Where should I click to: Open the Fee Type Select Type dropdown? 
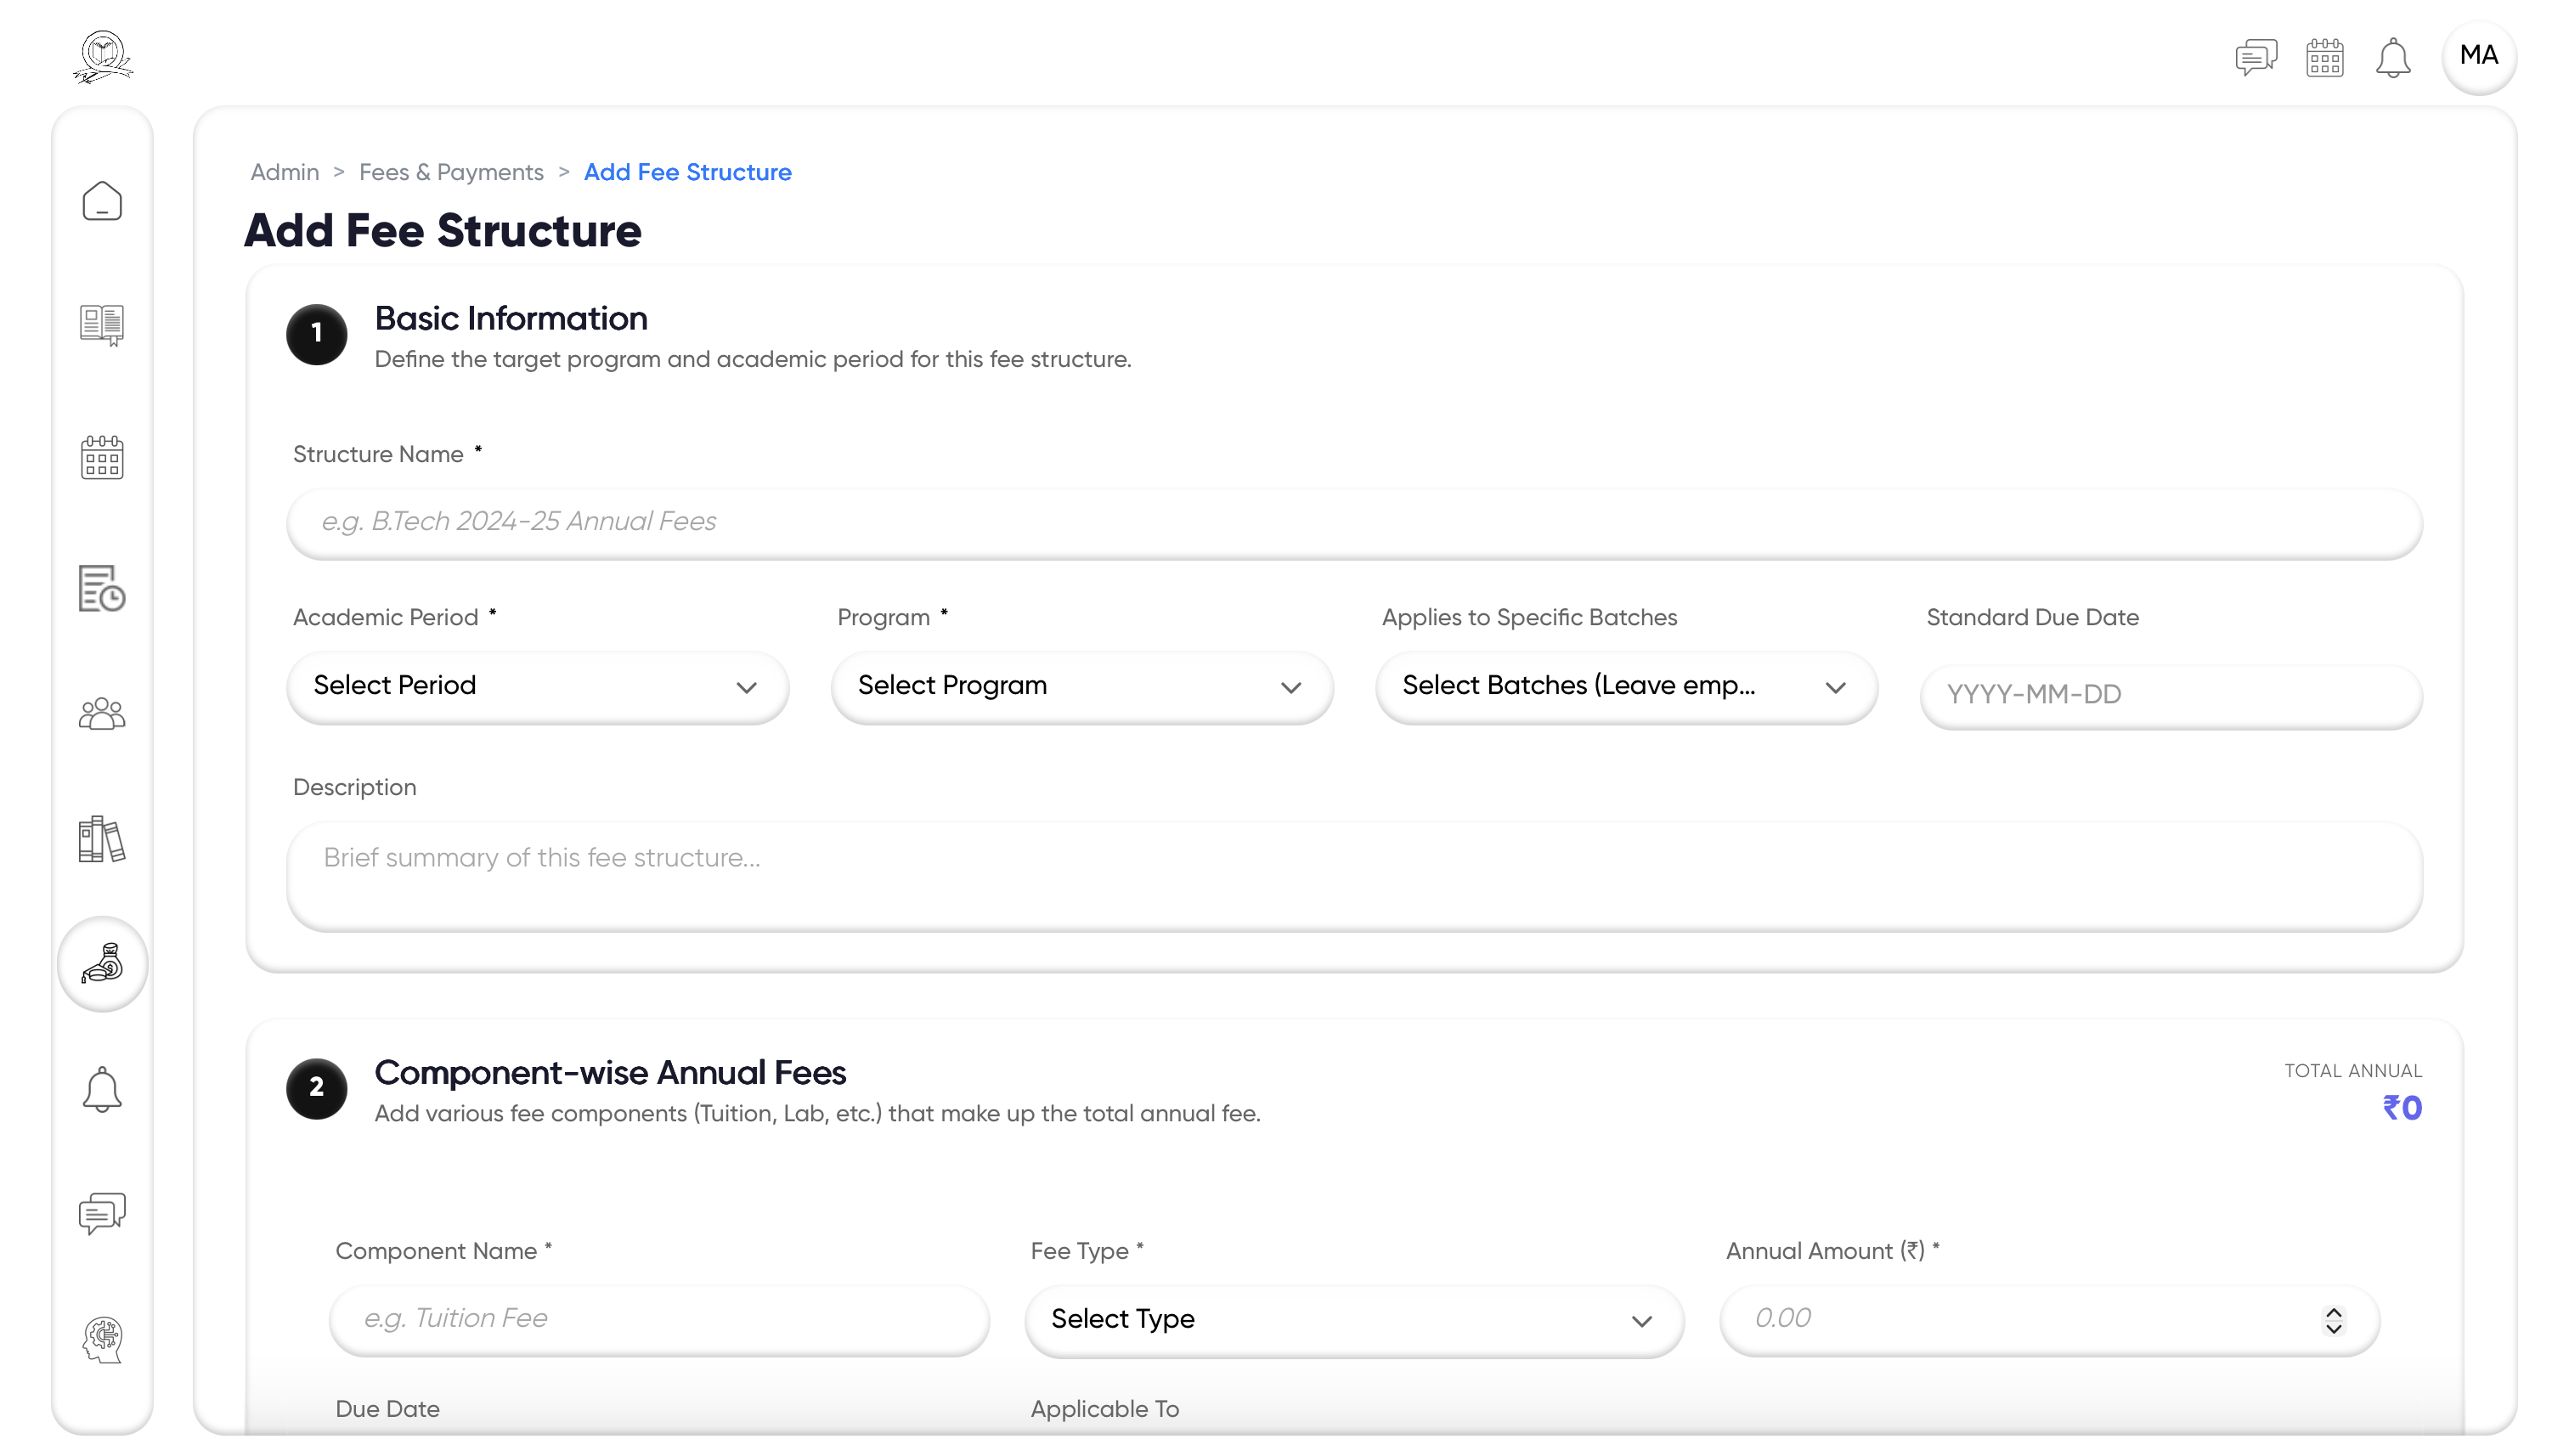pos(1353,1320)
